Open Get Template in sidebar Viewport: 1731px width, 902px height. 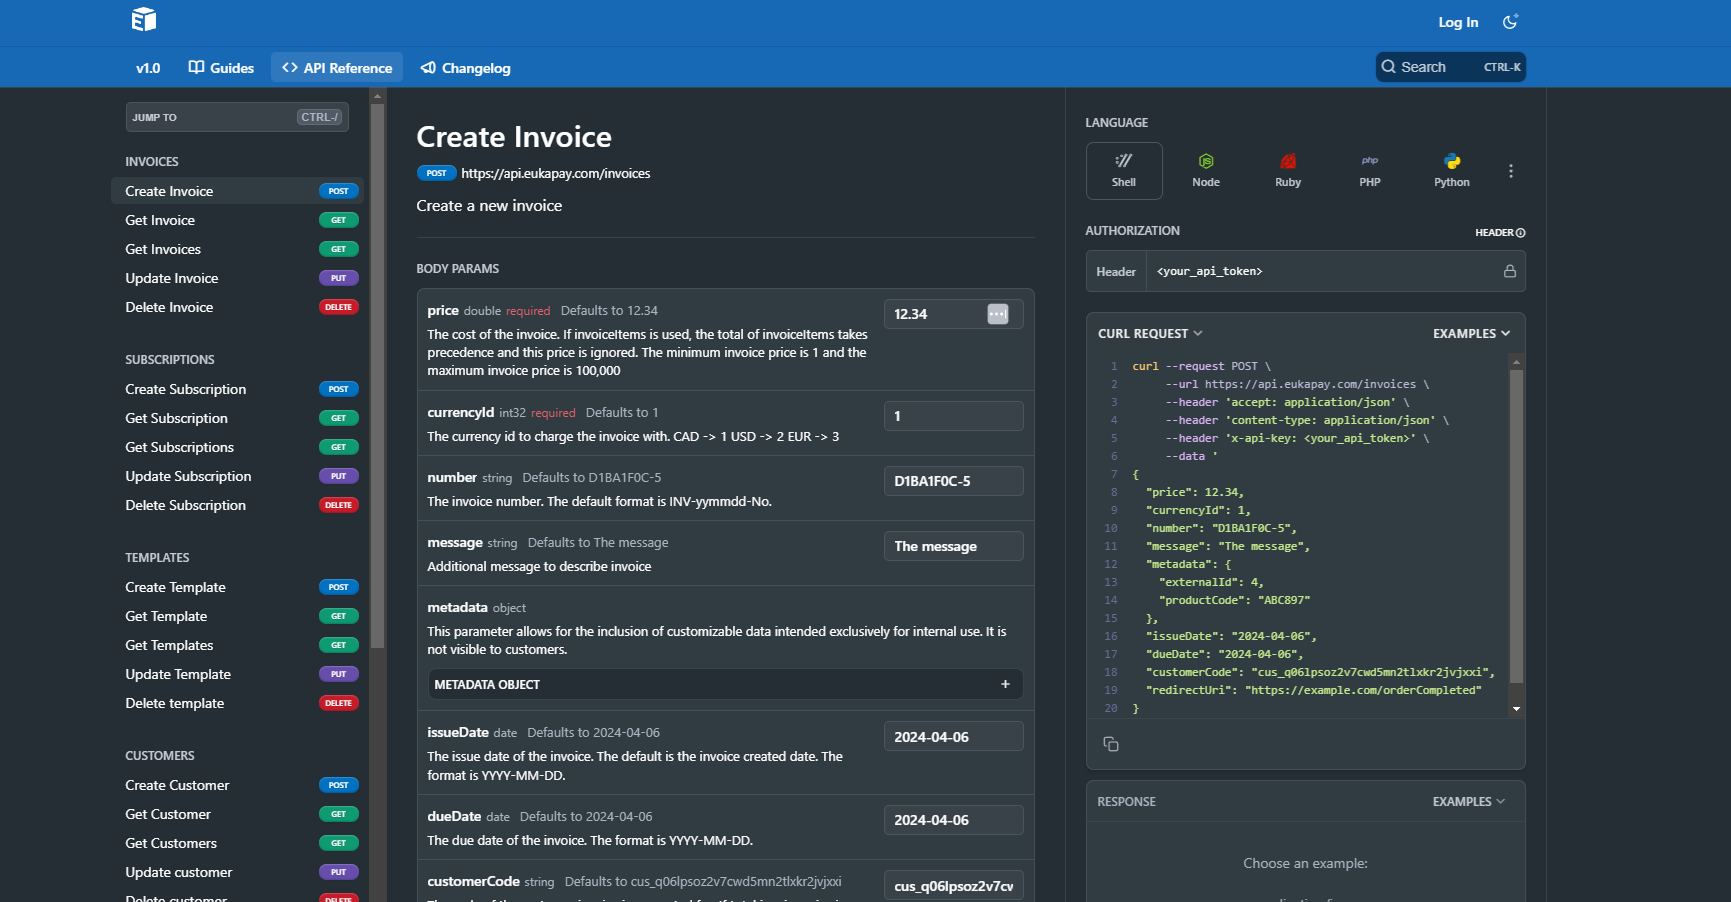click(x=237, y=616)
